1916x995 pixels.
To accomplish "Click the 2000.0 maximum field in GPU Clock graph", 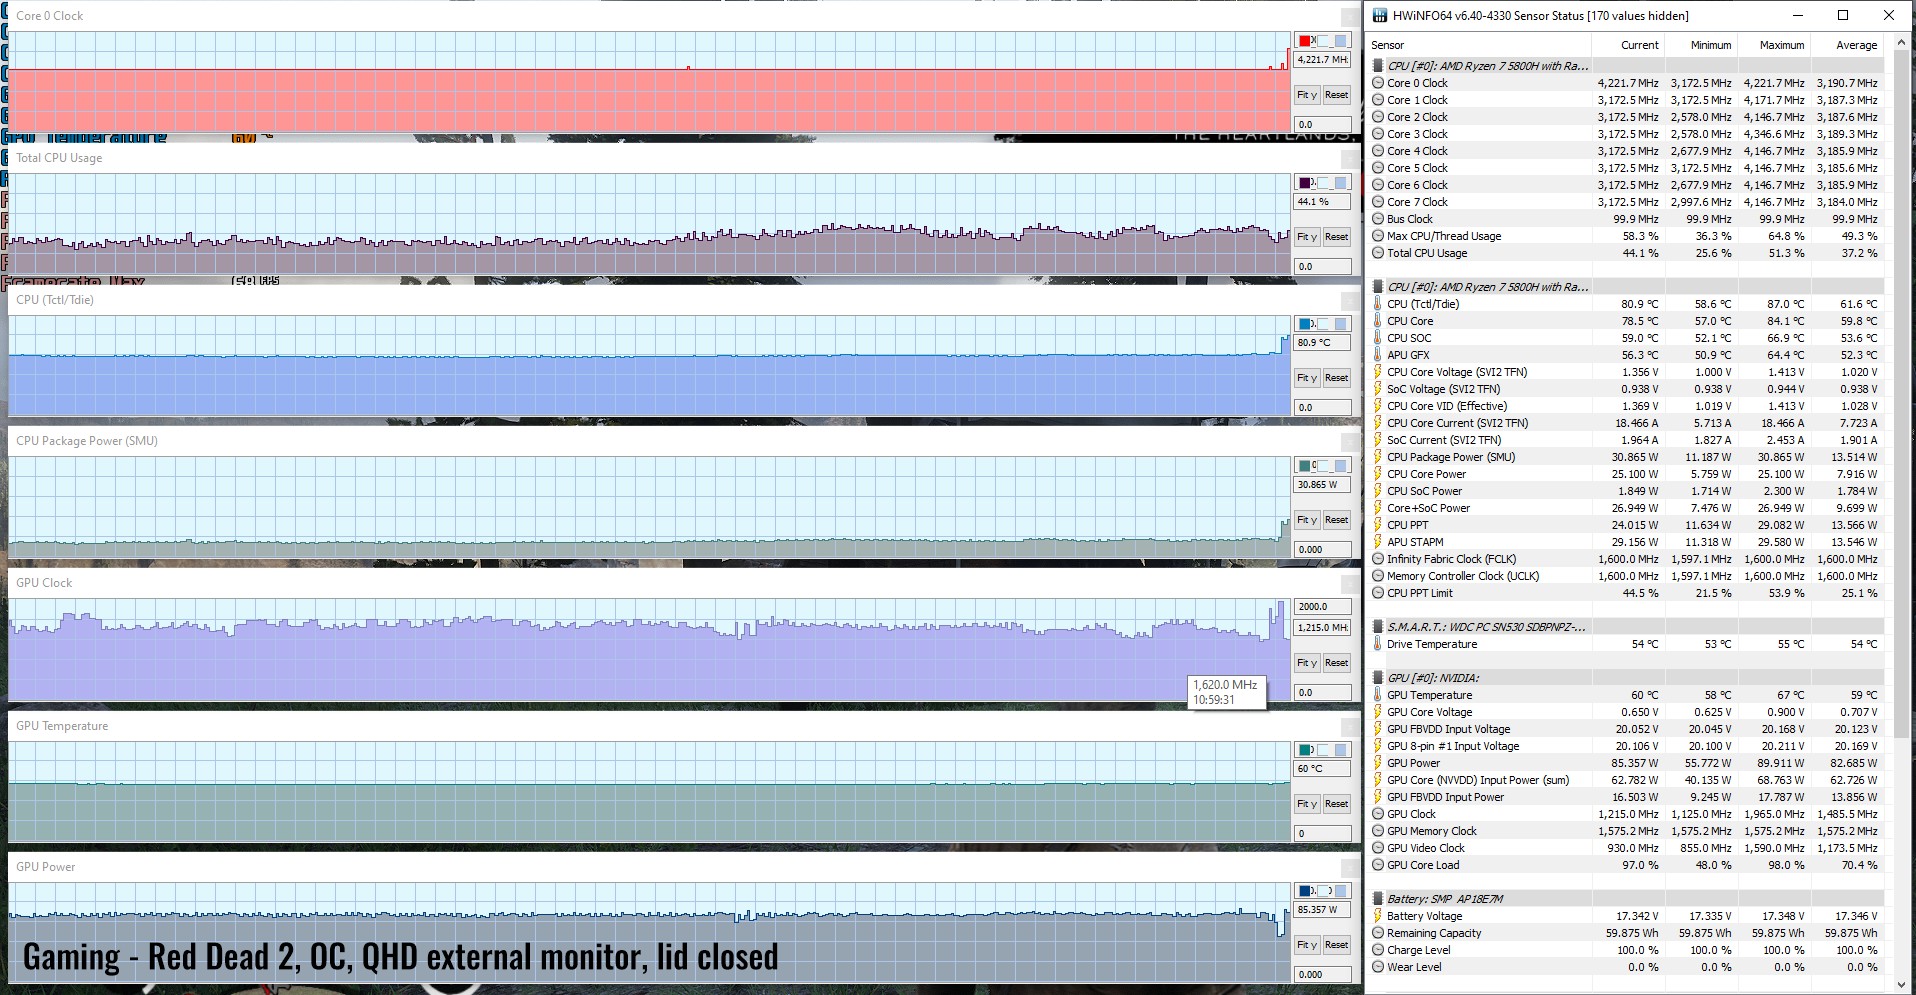I will click(1322, 606).
